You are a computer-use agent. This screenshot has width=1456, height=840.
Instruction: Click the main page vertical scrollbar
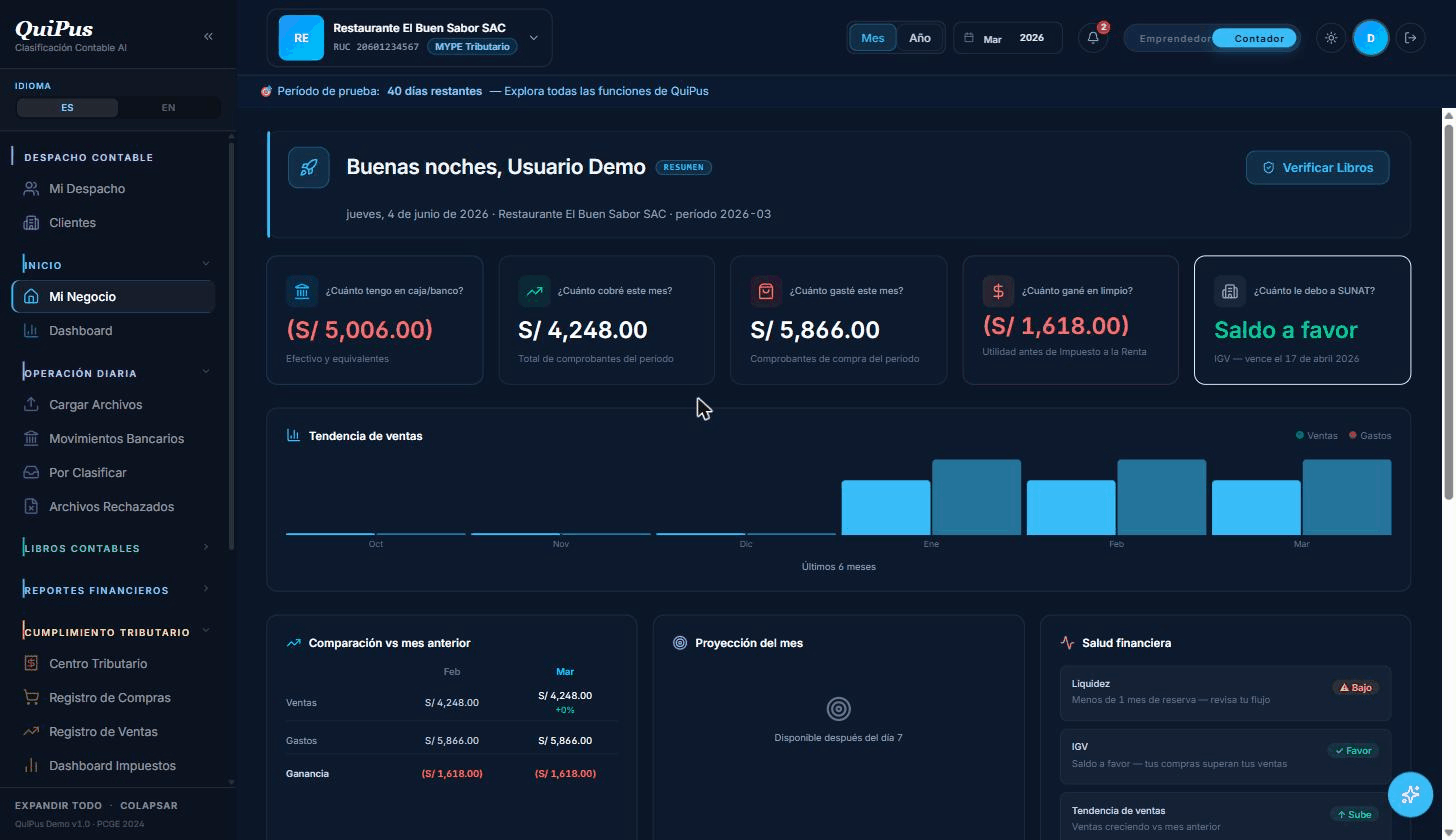point(1448,310)
